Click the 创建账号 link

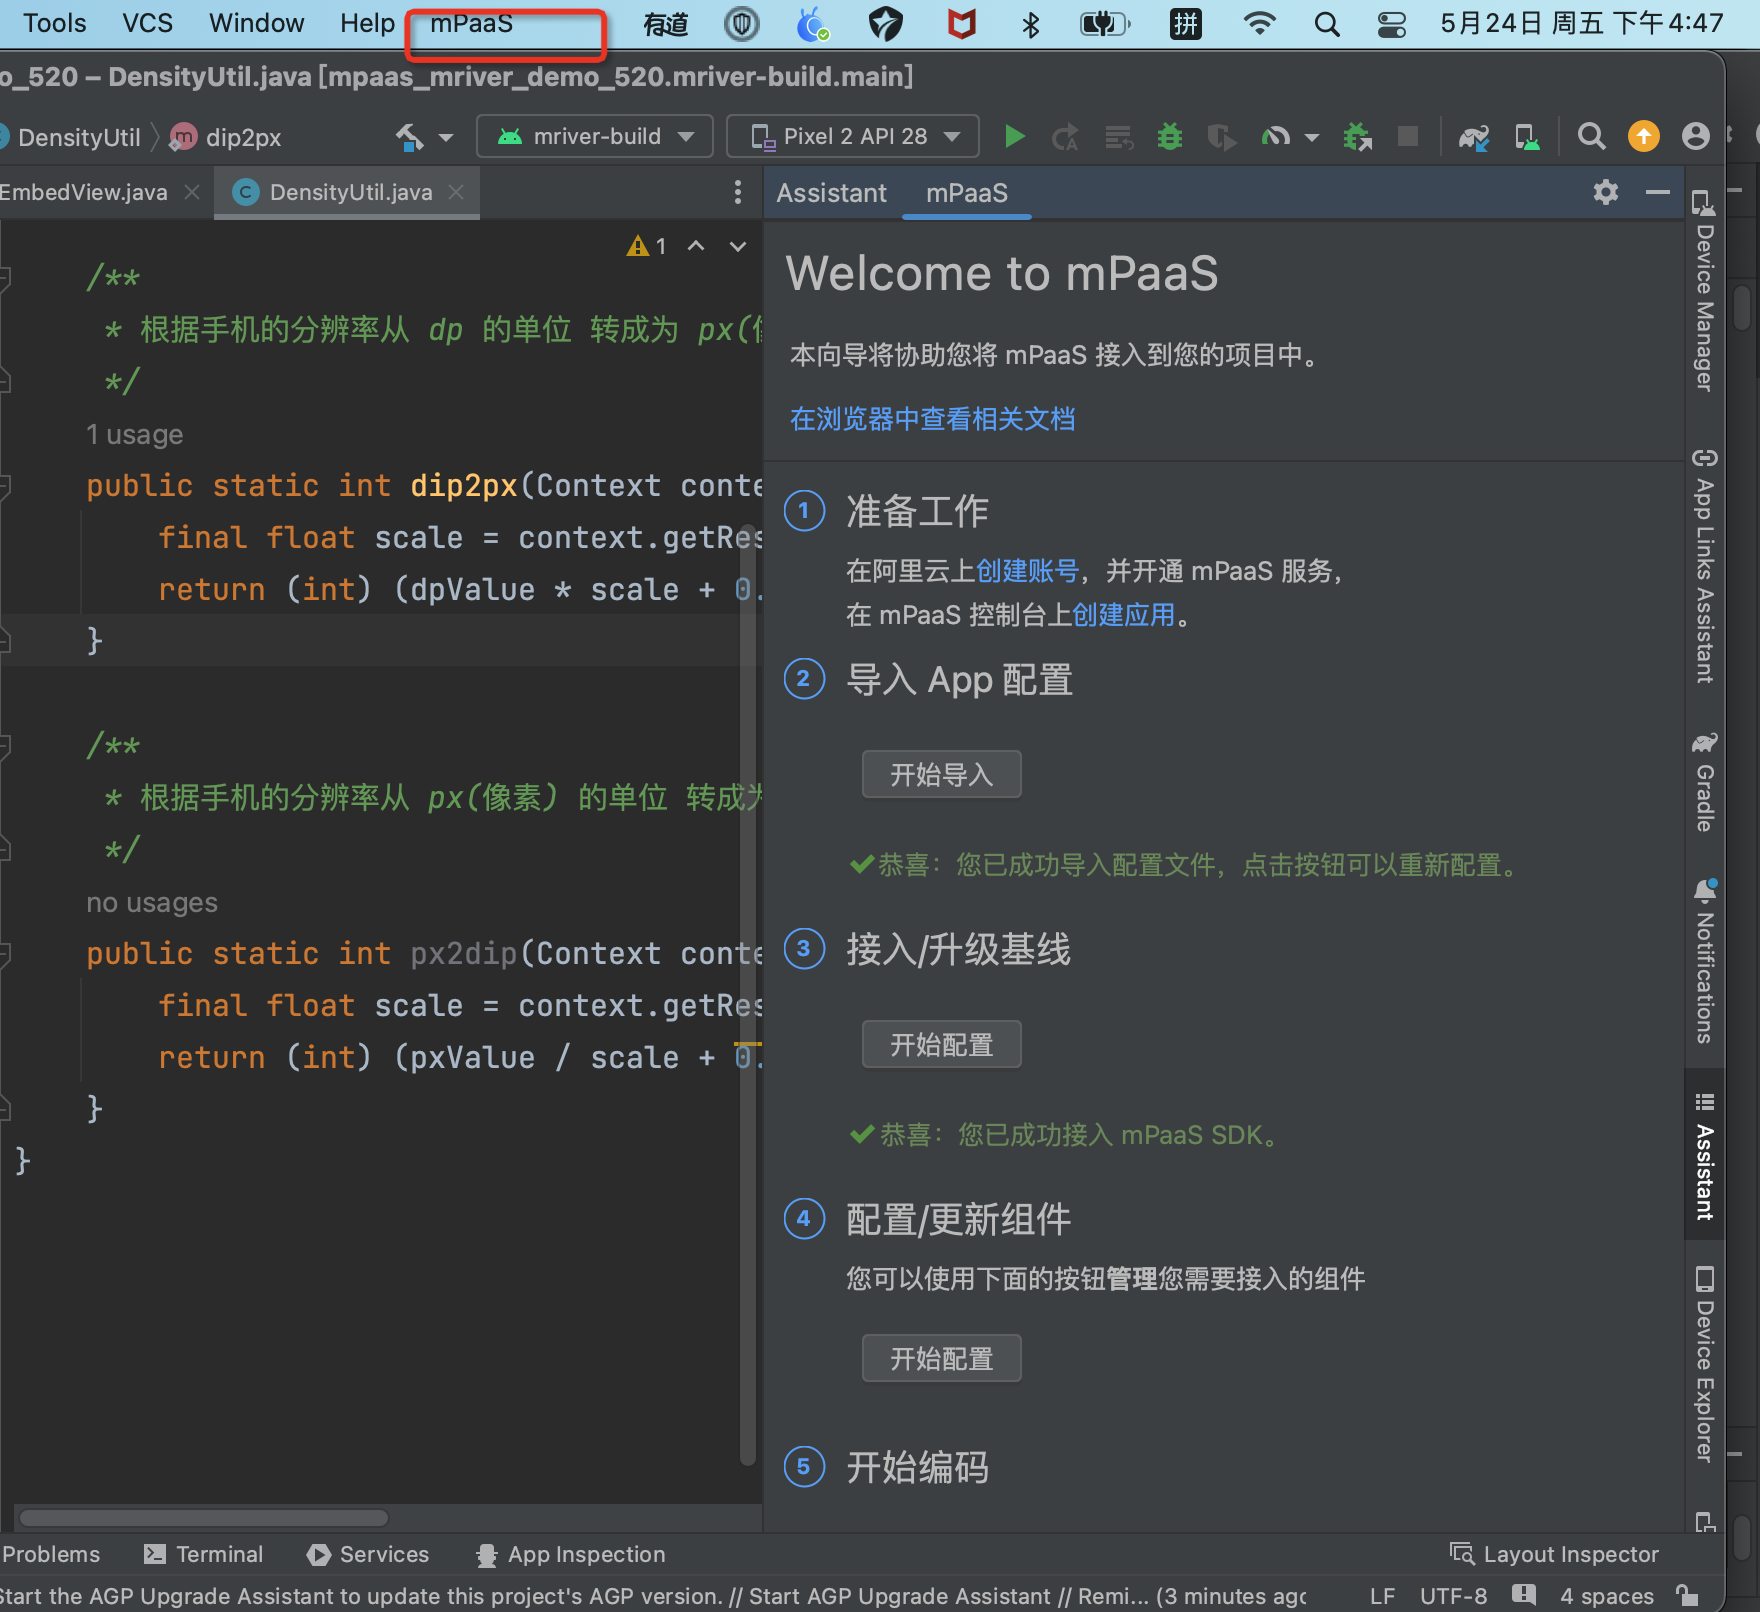1027,571
